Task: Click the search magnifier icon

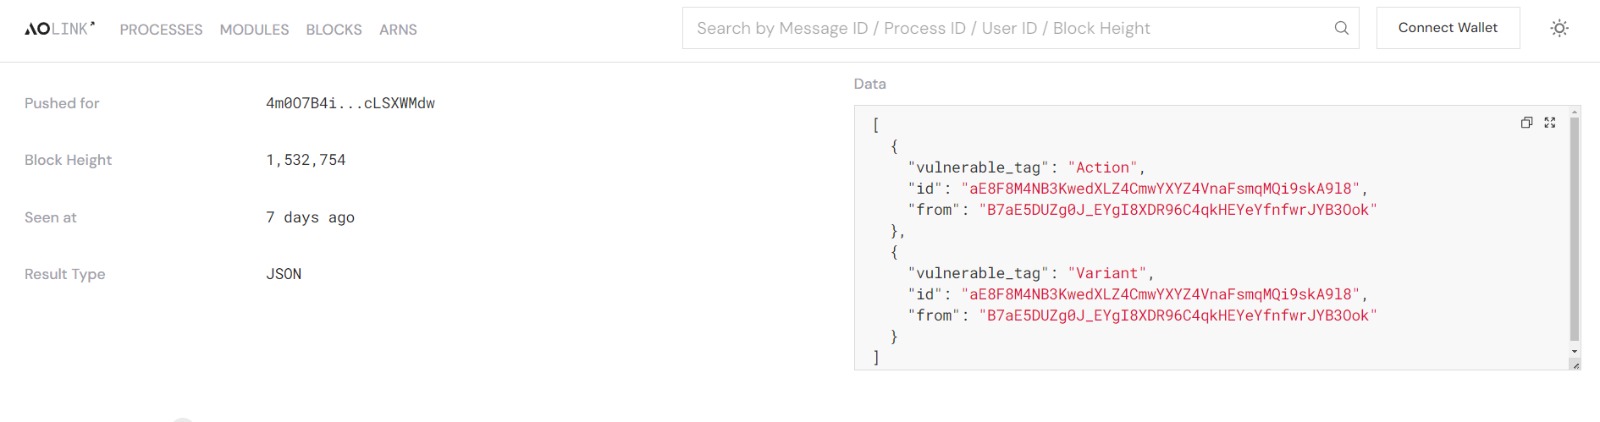Action: 1341,28
